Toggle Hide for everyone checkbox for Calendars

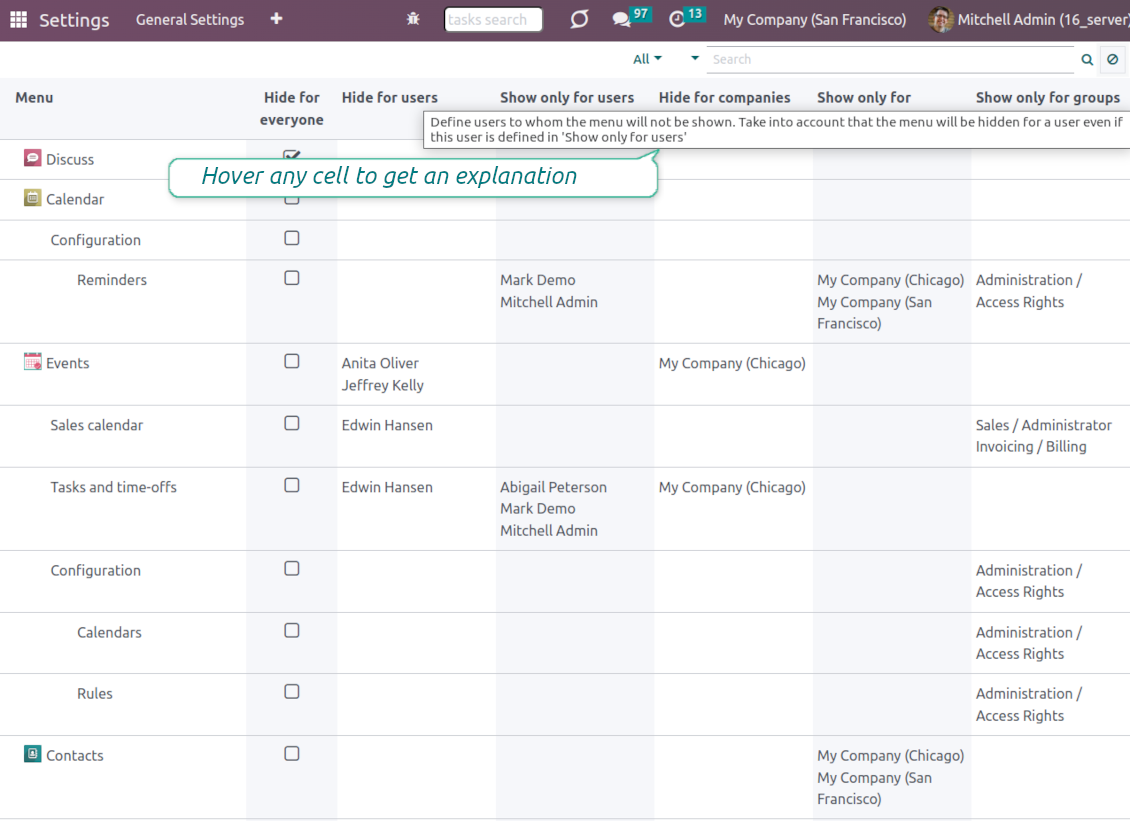click(x=291, y=630)
